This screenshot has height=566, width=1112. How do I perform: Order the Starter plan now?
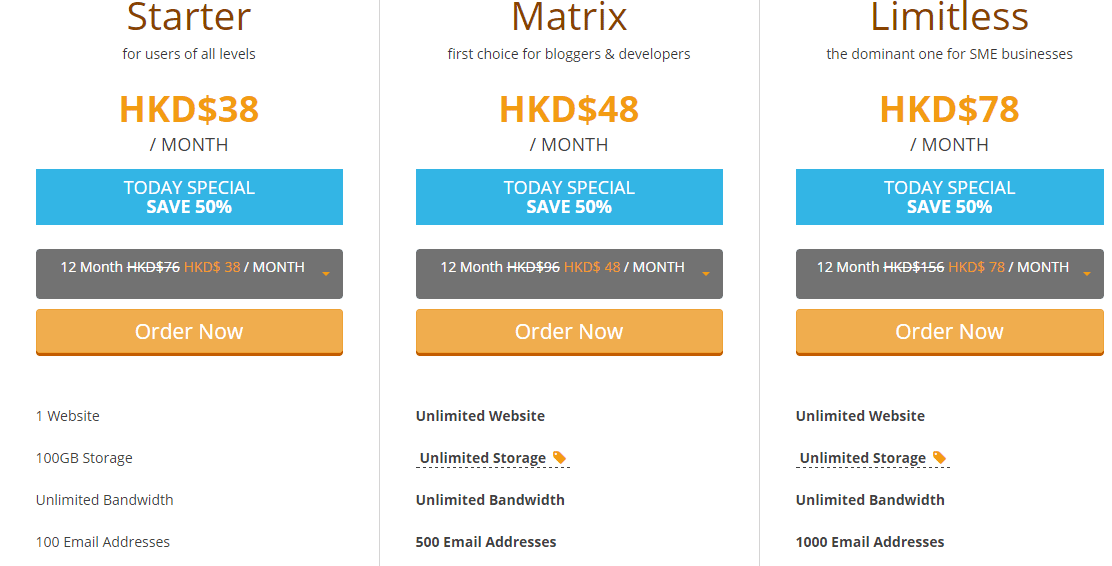pos(189,332)
